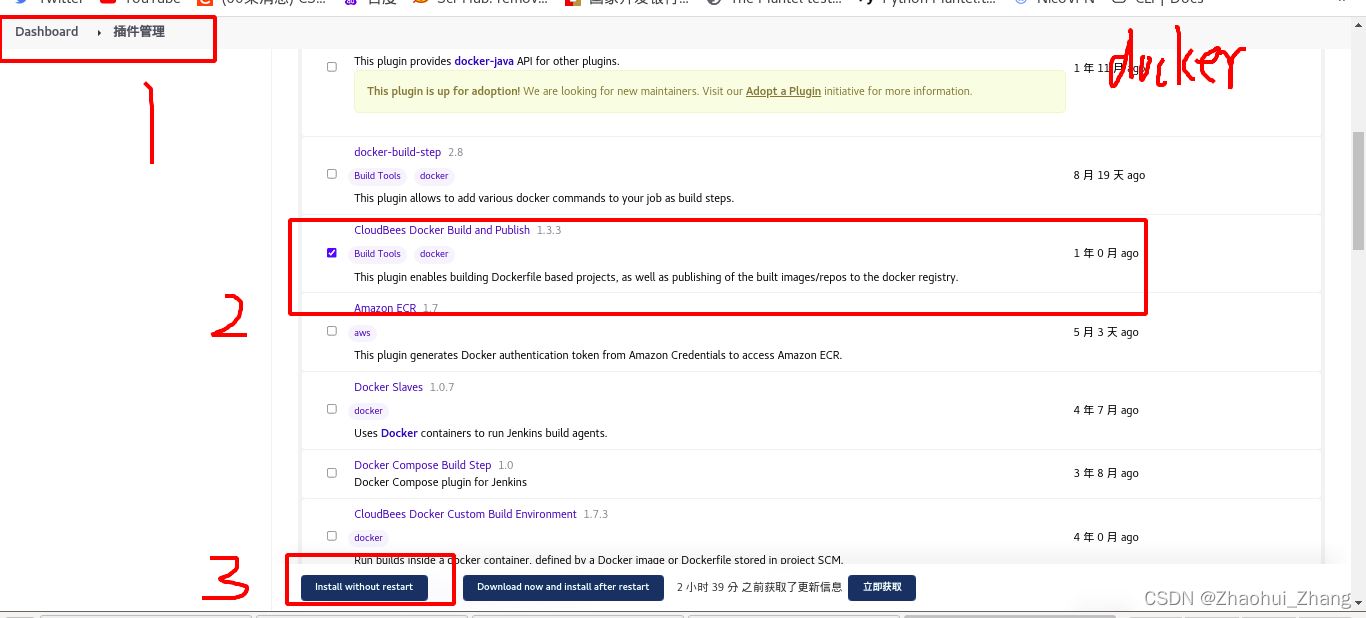This screenshot has height=618, width=1366.
Task: Open the docker-build-step plugin link
Action: pos(397,152)
